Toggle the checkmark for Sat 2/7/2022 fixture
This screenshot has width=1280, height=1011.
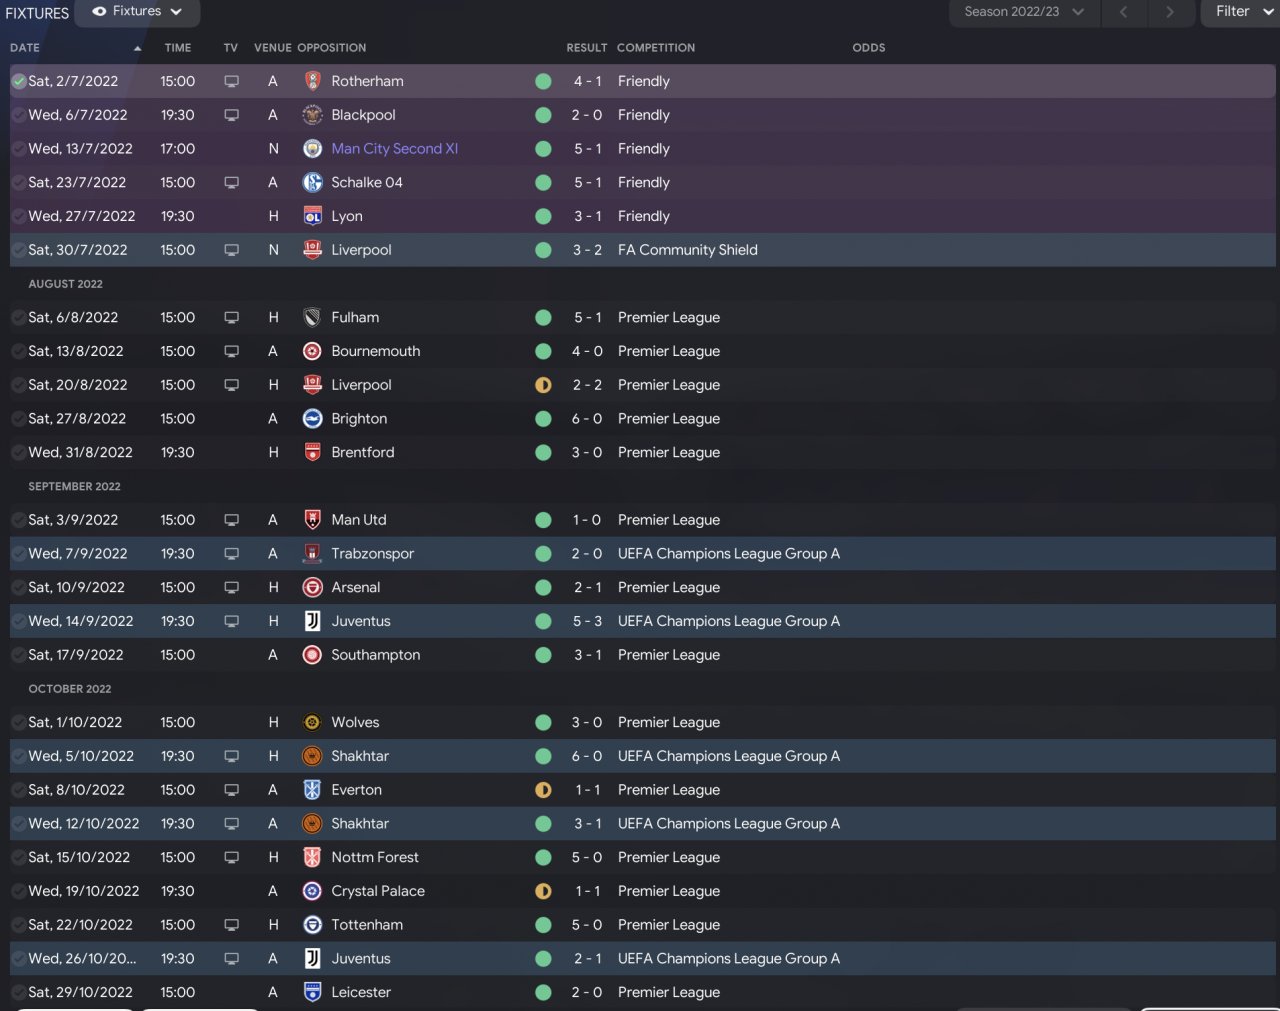19,81
